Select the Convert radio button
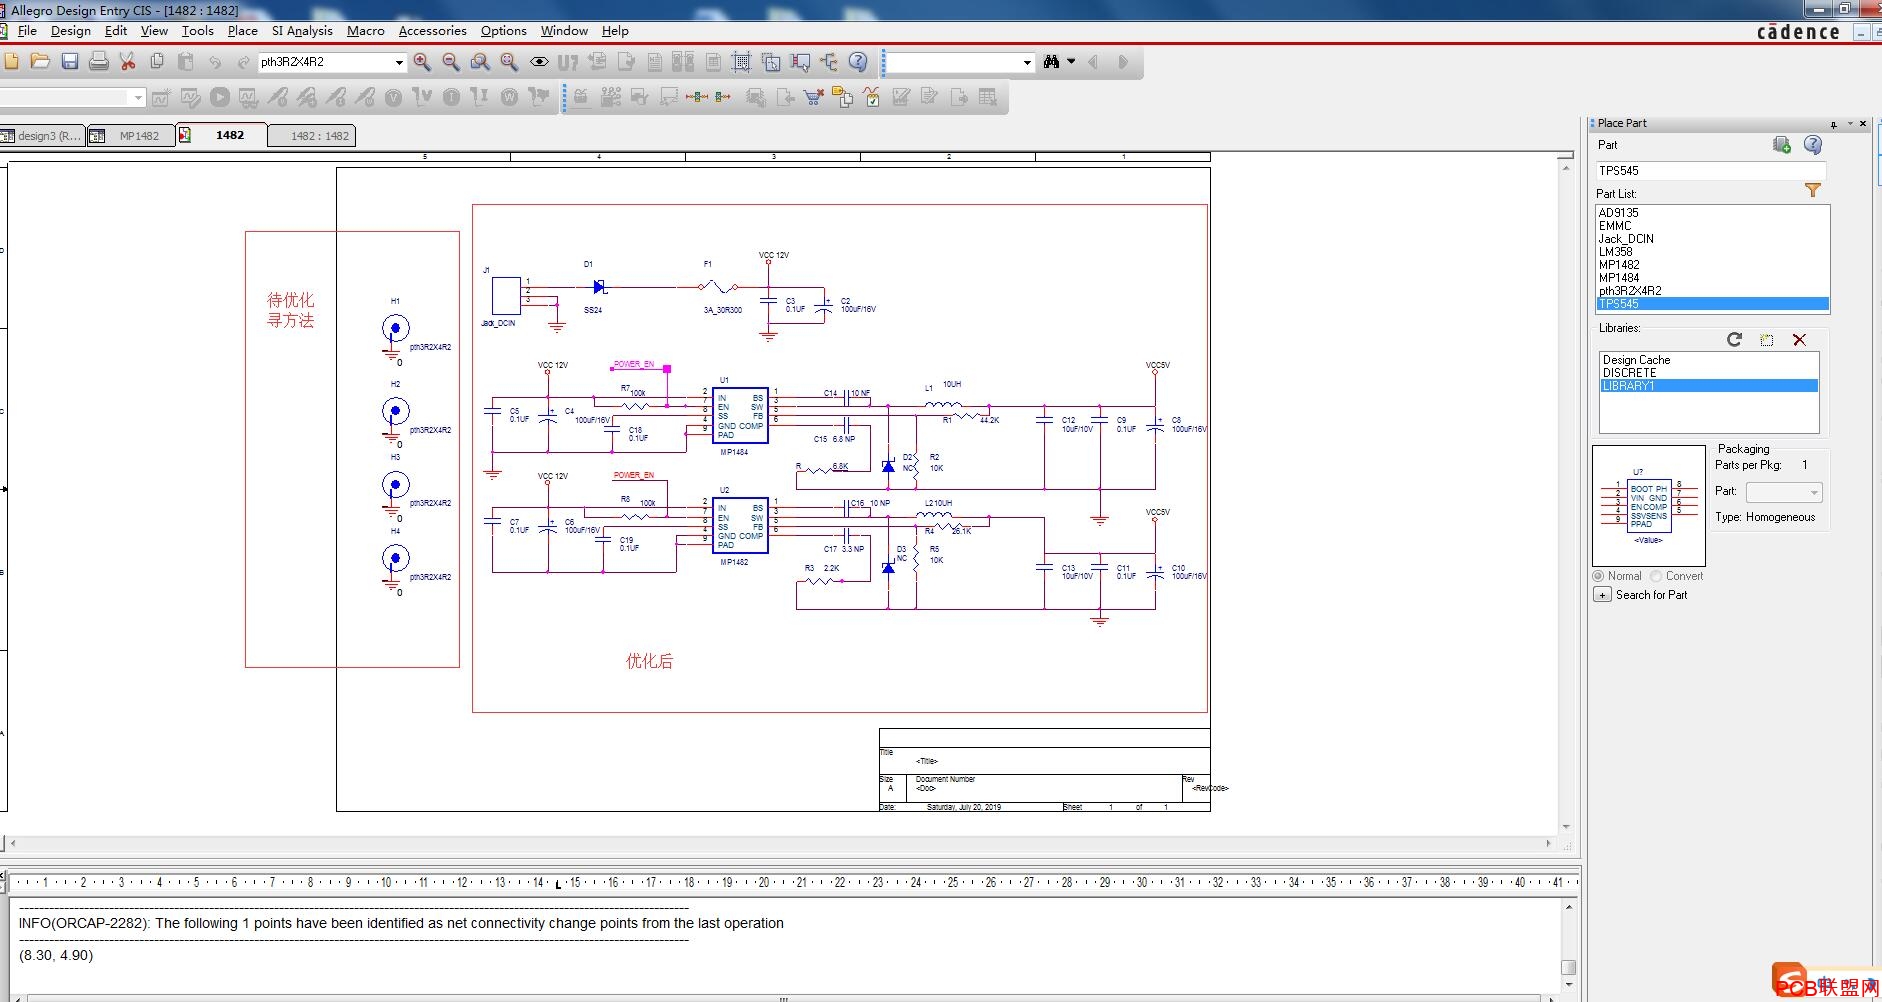Viewport: 1882px width, 1002px height. tap(1657, 576)
